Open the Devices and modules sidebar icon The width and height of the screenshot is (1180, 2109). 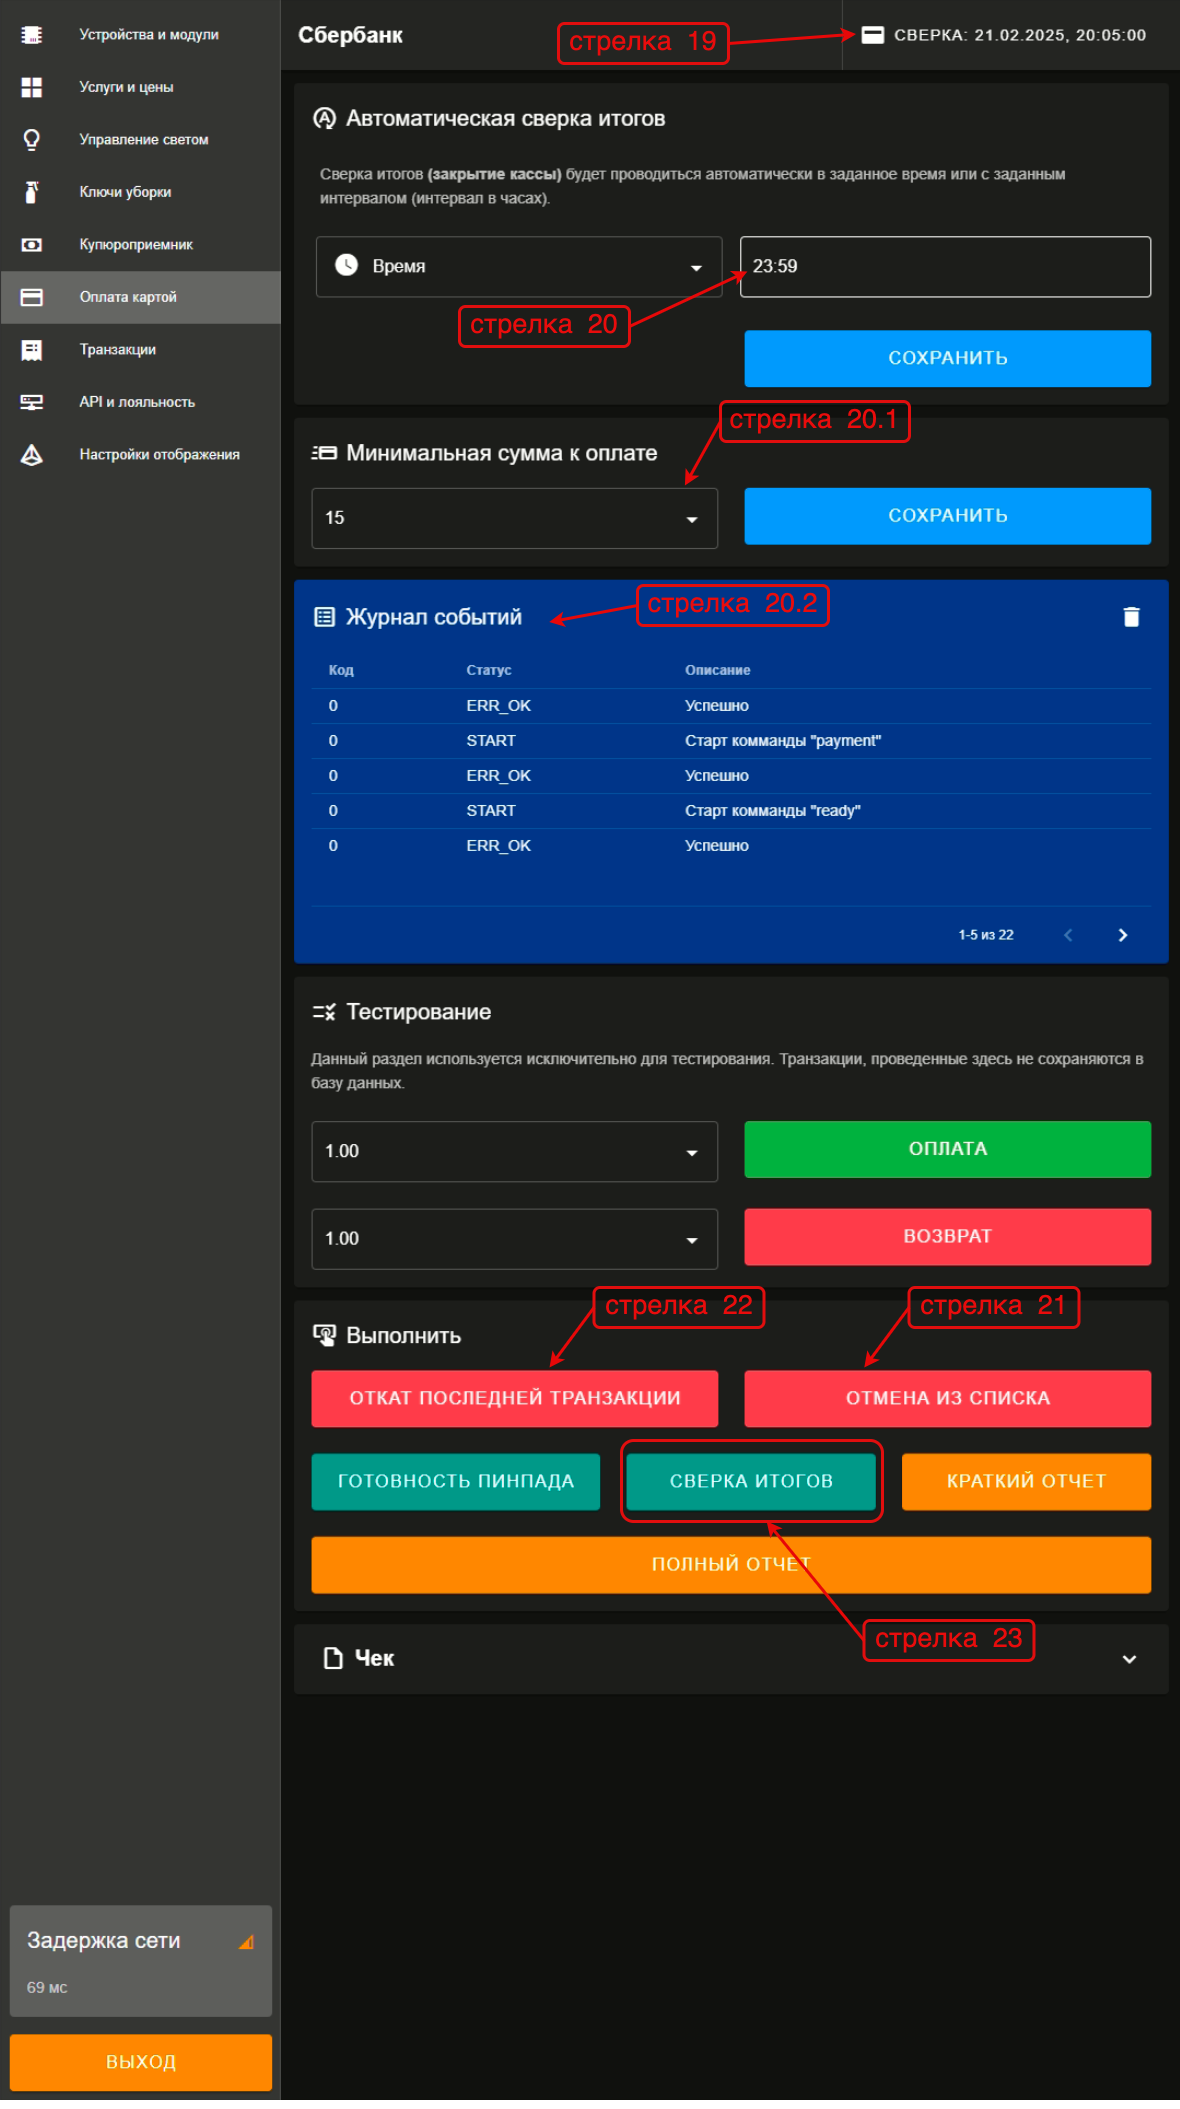(32, 35)
